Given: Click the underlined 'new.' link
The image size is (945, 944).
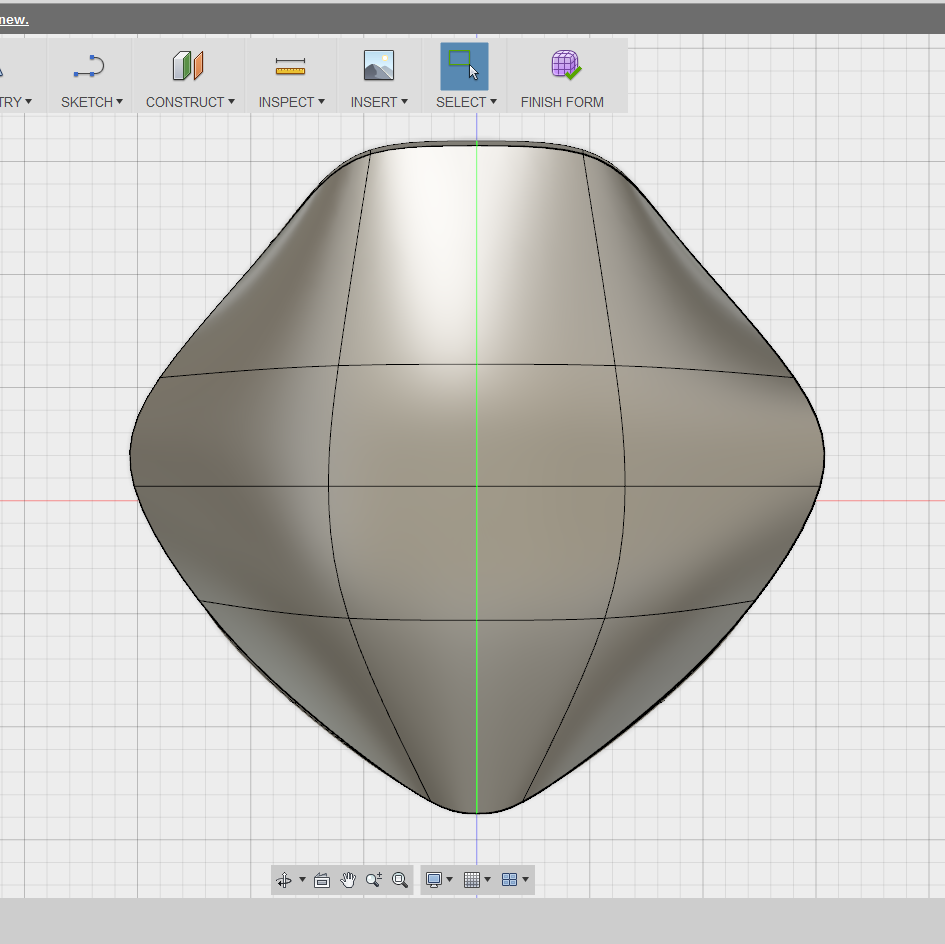Looking at the screenshot, I should coord(14,19).
